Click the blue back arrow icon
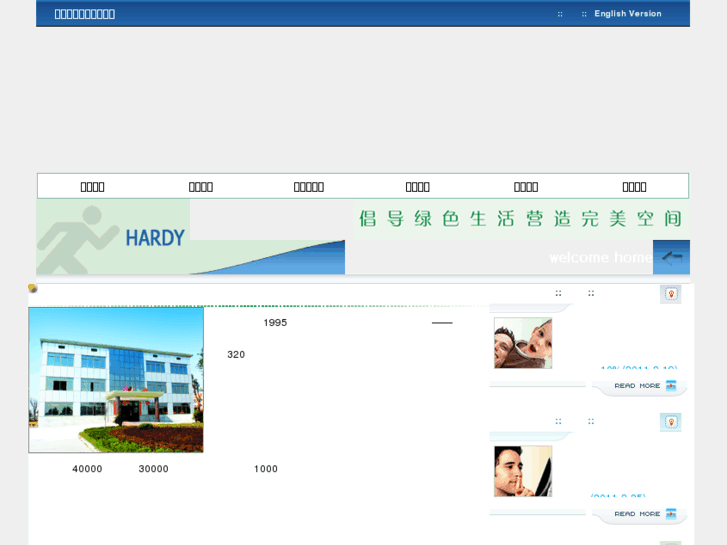 (671, 257)
